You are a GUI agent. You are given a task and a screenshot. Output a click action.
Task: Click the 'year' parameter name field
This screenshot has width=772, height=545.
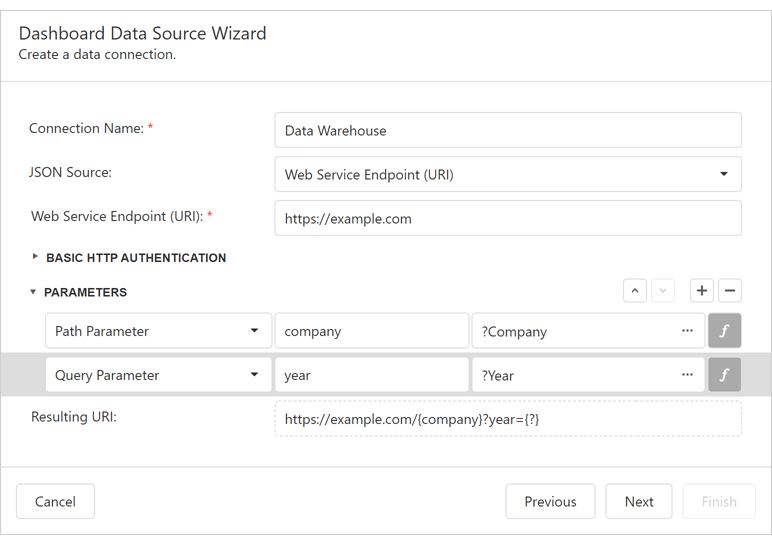click(x=371, y=375)
